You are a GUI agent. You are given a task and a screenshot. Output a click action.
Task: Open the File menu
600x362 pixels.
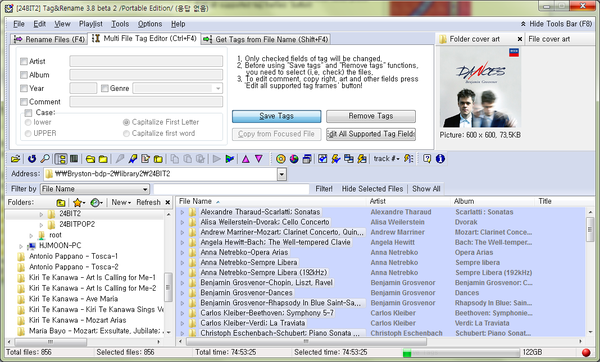point(19,24)
